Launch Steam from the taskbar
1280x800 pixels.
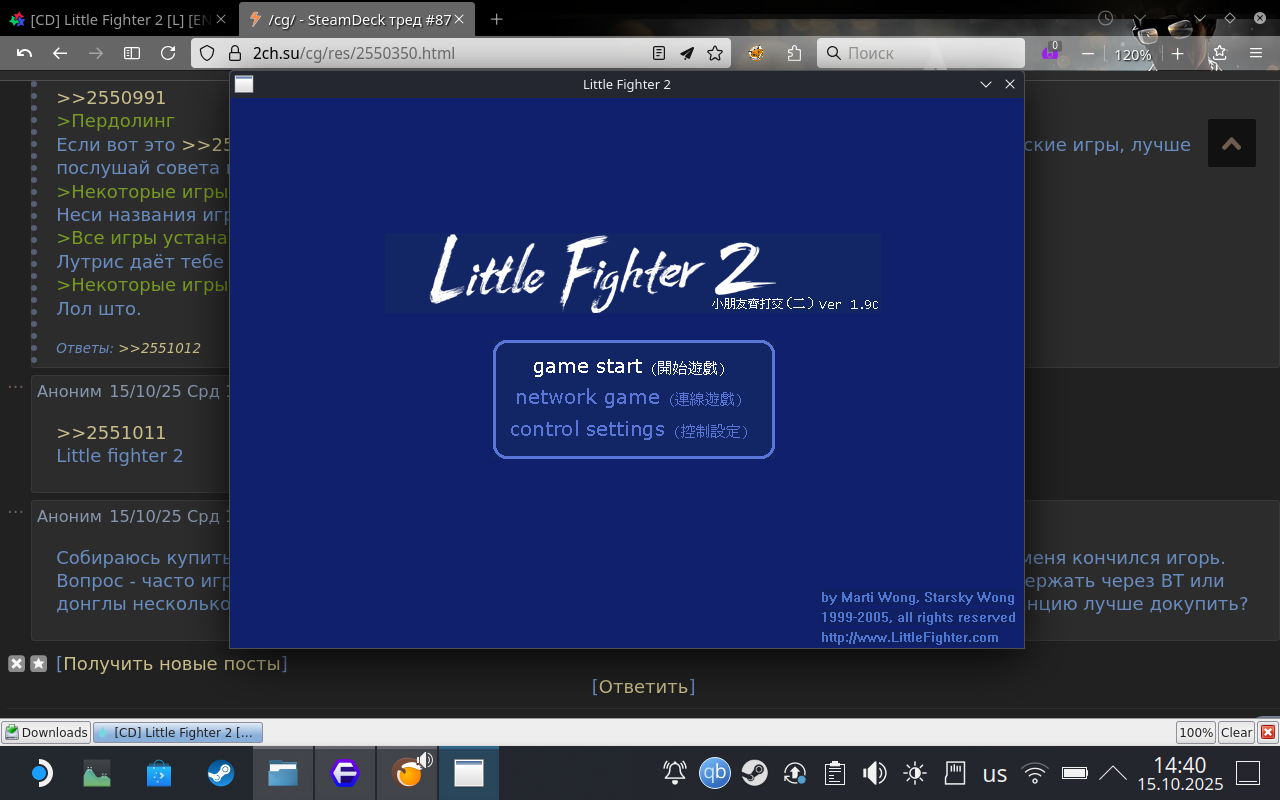point(221,773)
